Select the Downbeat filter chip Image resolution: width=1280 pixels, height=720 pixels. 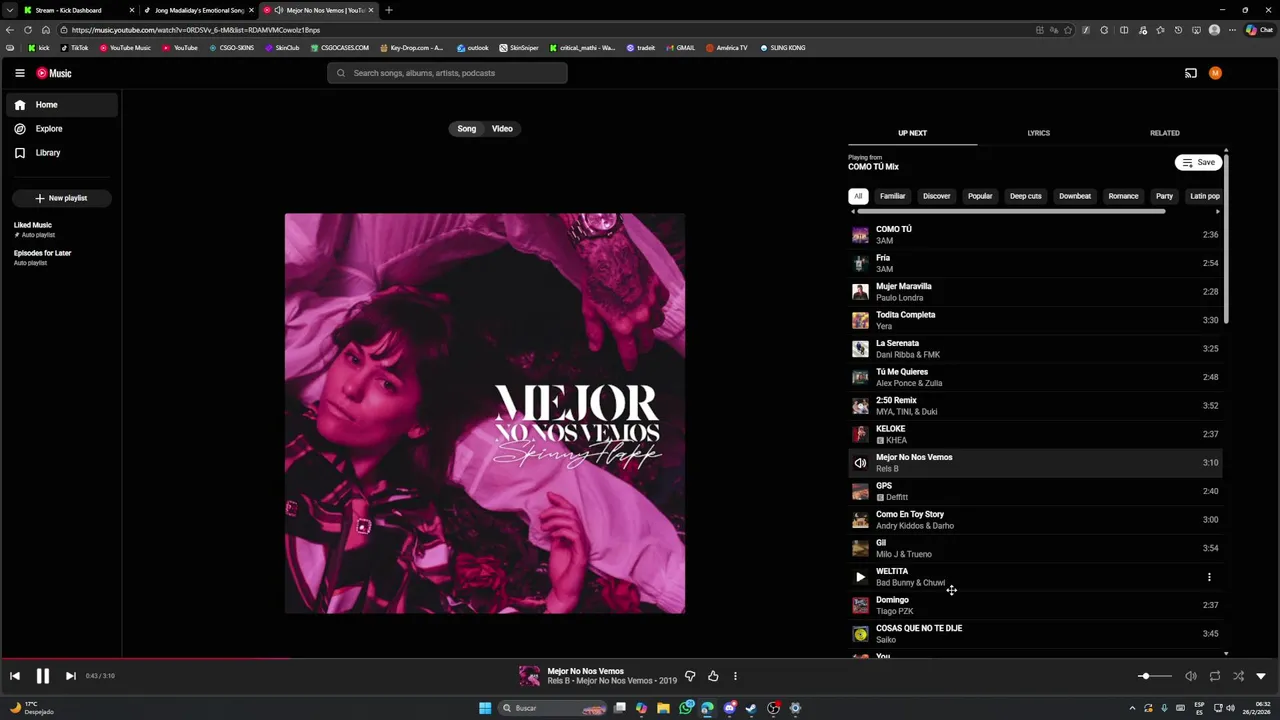point(1075,196)
